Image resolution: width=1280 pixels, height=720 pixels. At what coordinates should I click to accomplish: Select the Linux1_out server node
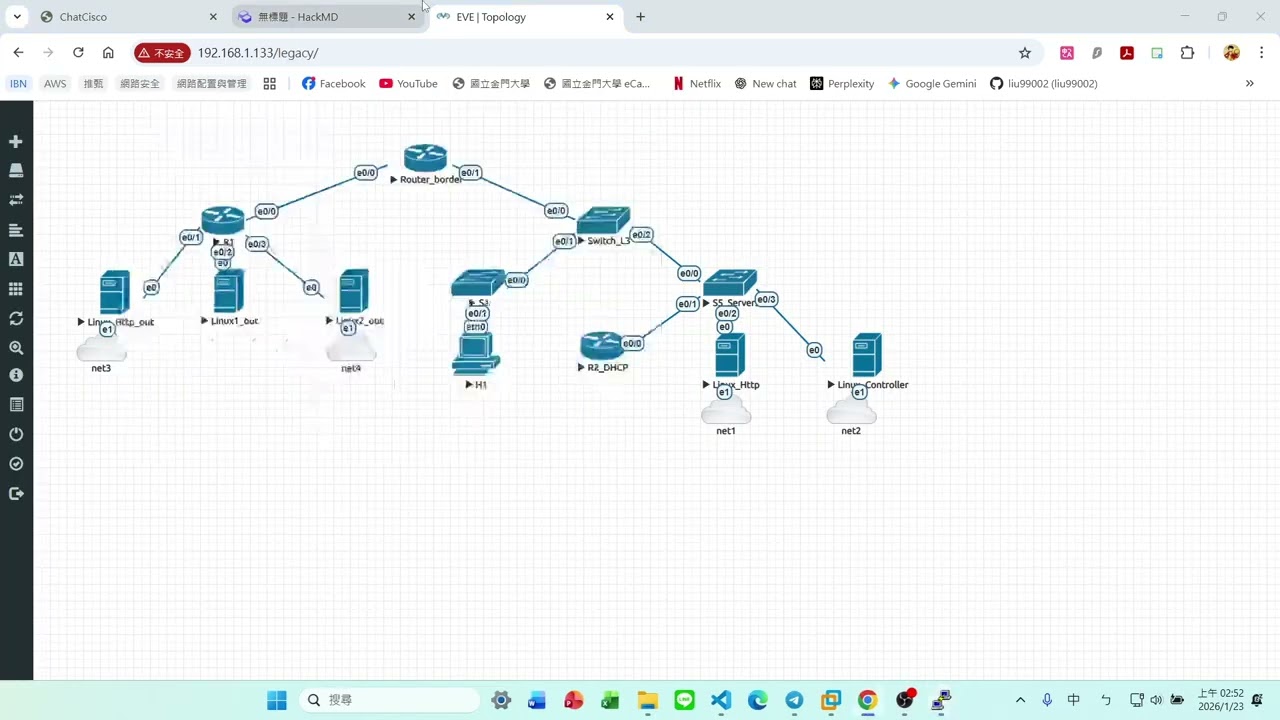[229, 291]
